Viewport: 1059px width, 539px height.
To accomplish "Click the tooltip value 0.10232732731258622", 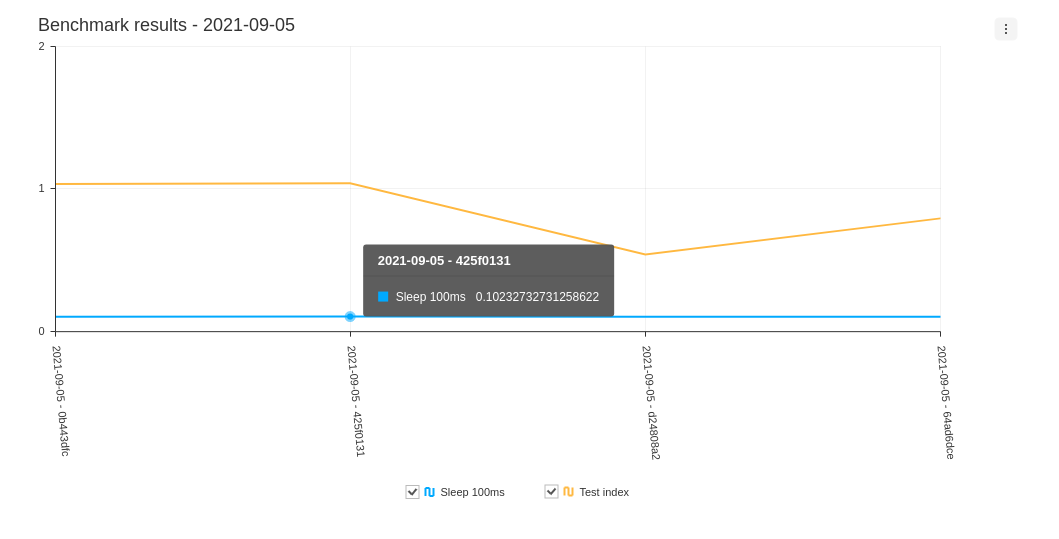I will (x=537, y=297).
